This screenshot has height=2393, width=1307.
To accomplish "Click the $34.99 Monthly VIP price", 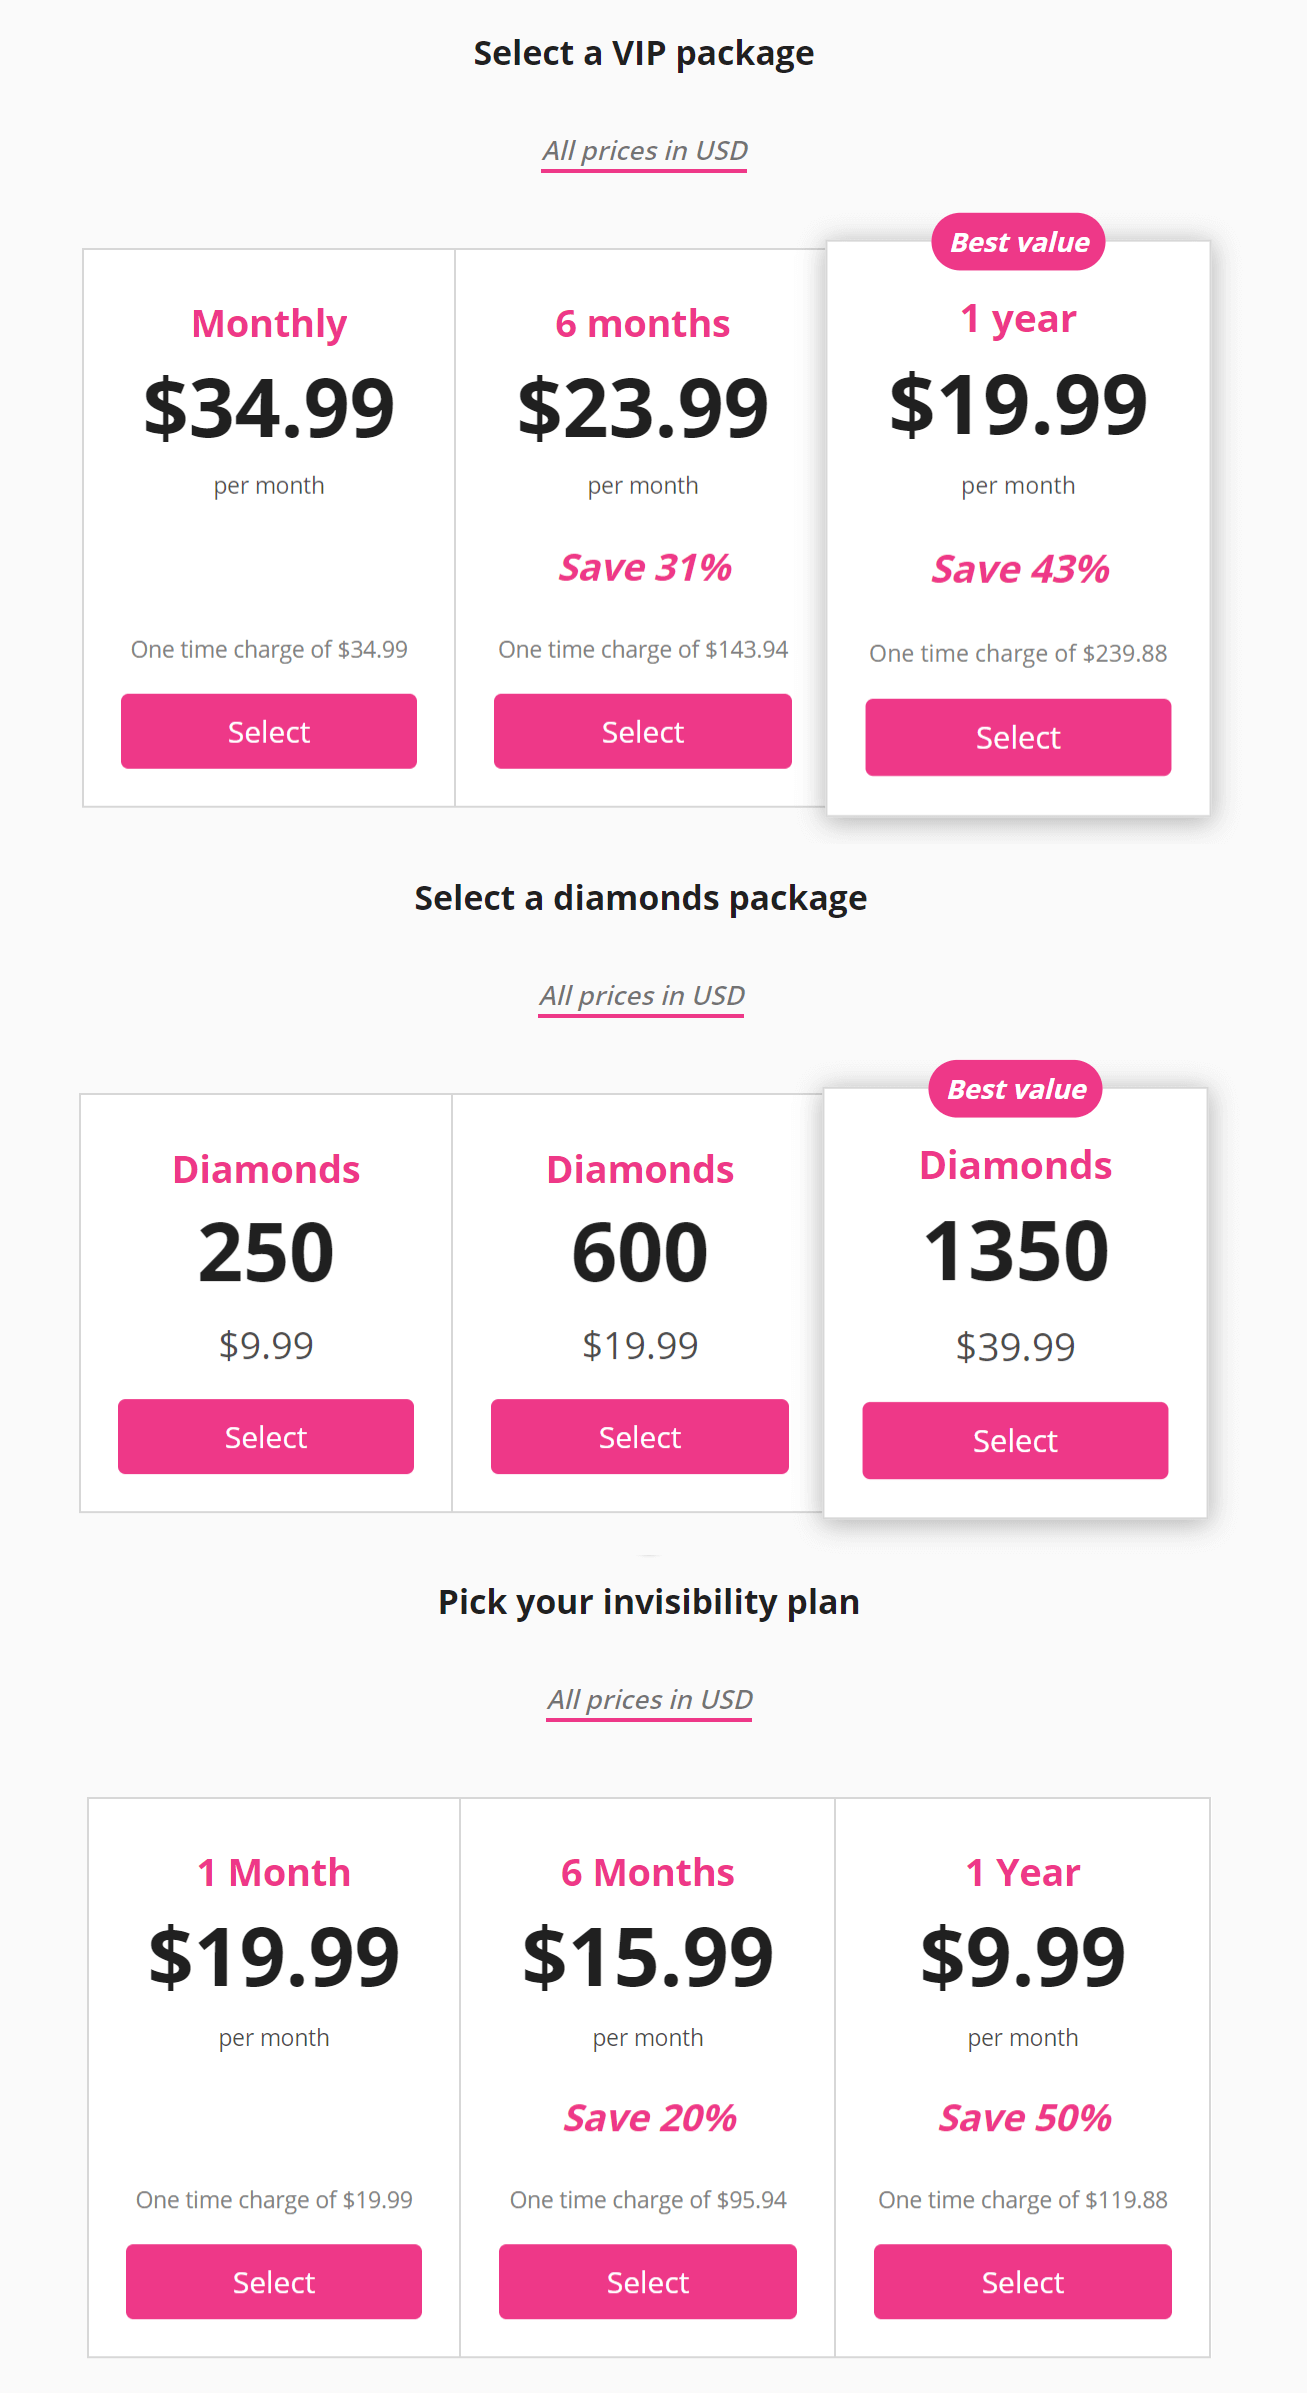I will coord(269,407).
